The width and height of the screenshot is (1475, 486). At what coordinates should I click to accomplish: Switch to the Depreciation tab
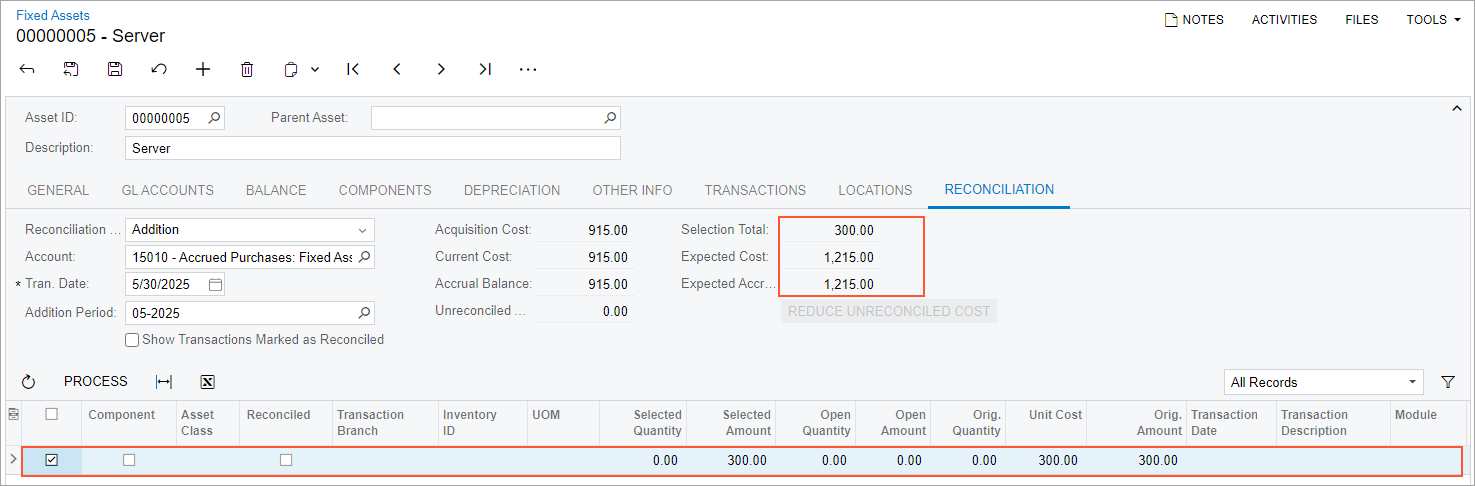pos(511,190)
